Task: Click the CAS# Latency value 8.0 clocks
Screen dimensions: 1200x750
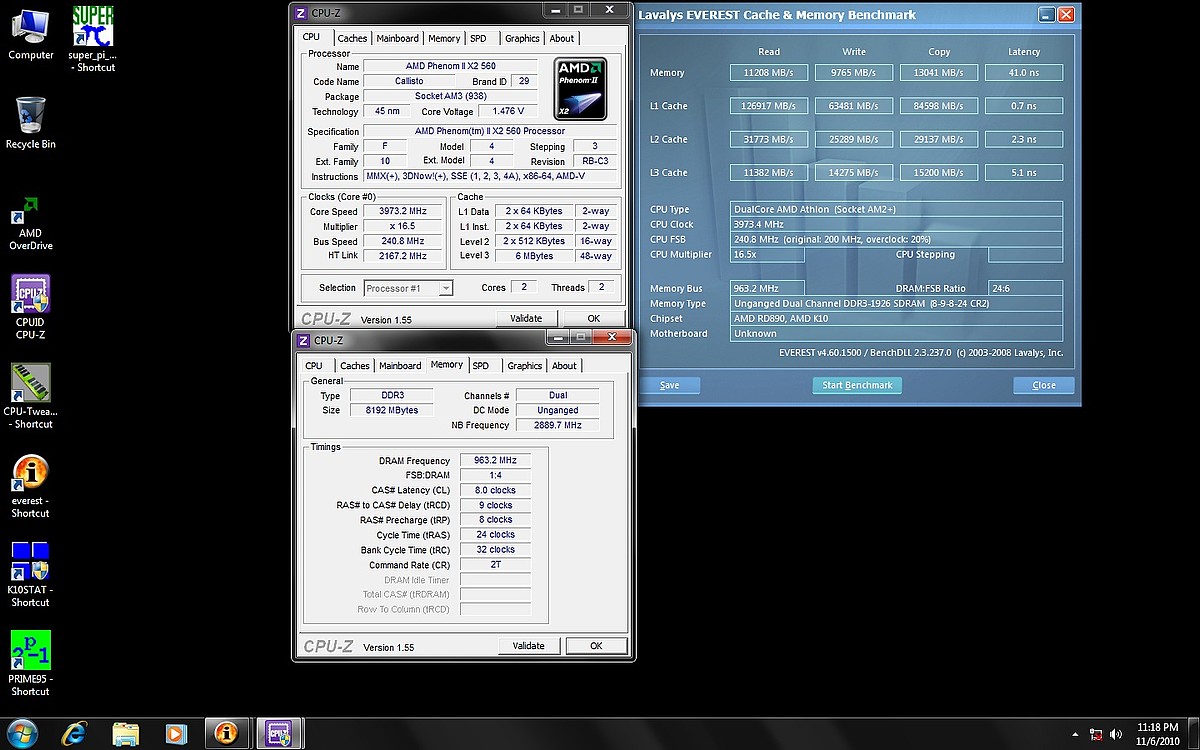Action: coord(495,490)
